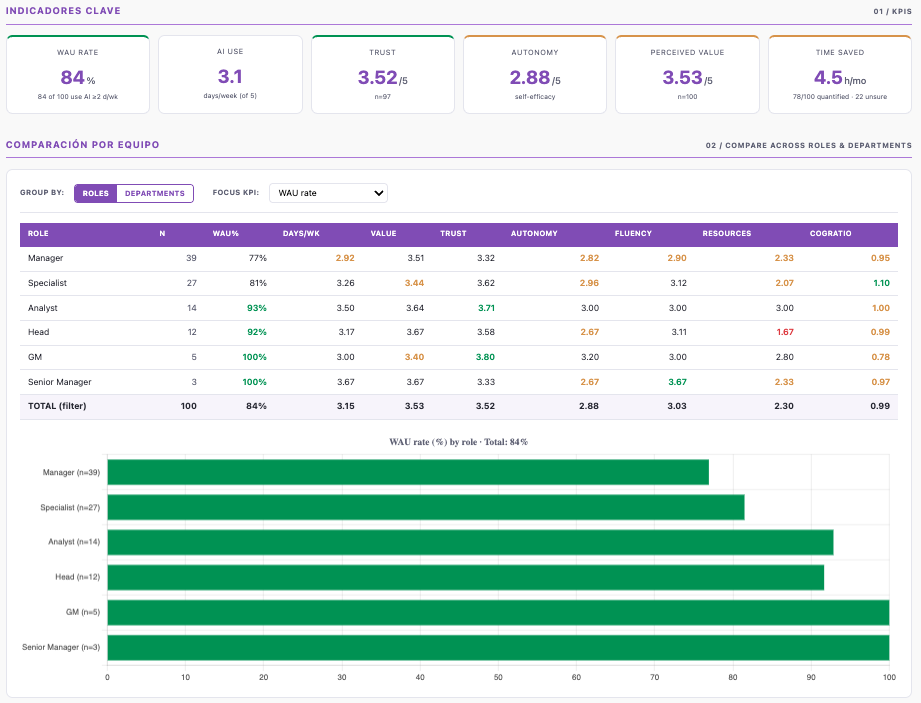
Task: Click Specialist WAU% value 81%
Action: [x=258, y=283]
